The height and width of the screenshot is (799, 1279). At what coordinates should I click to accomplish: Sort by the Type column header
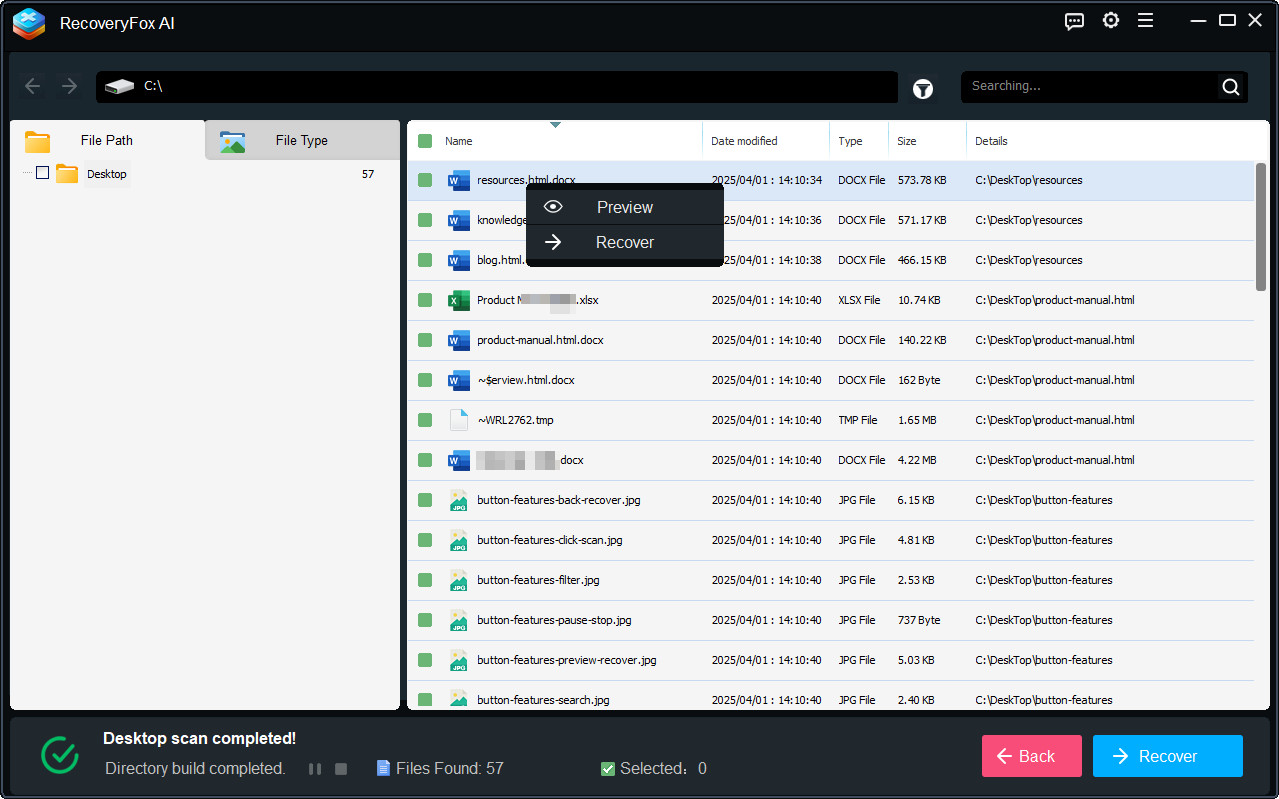point(850,141)
